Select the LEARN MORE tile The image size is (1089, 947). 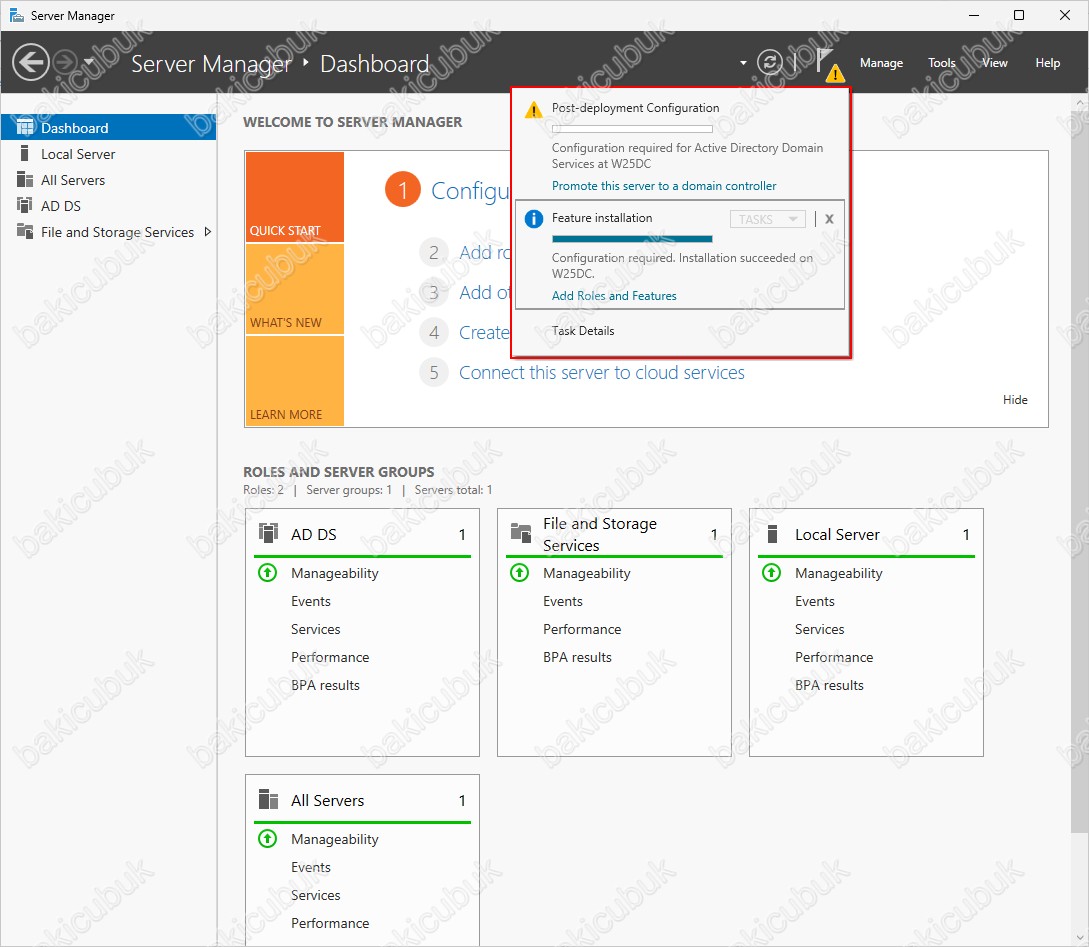pyautogui.click(x=294, y=380)
